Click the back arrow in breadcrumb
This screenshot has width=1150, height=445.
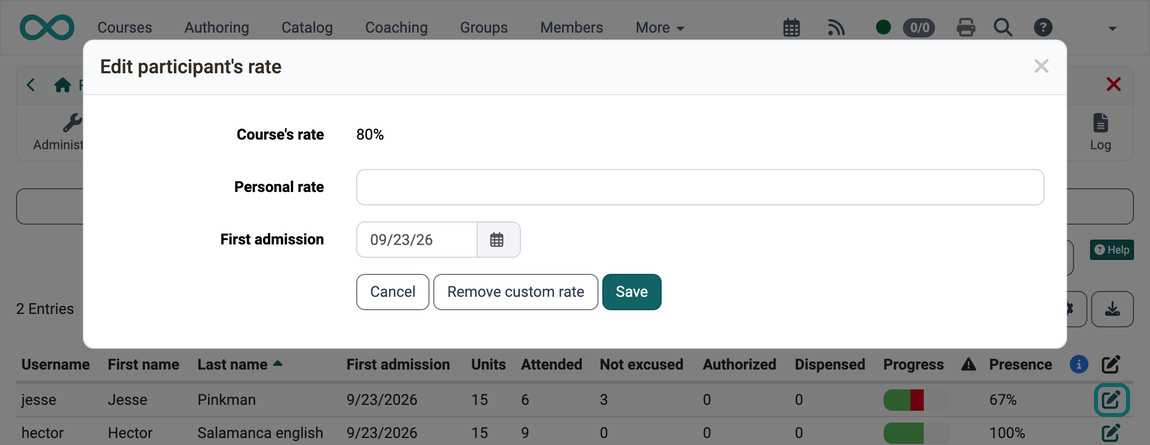[31, 84]
